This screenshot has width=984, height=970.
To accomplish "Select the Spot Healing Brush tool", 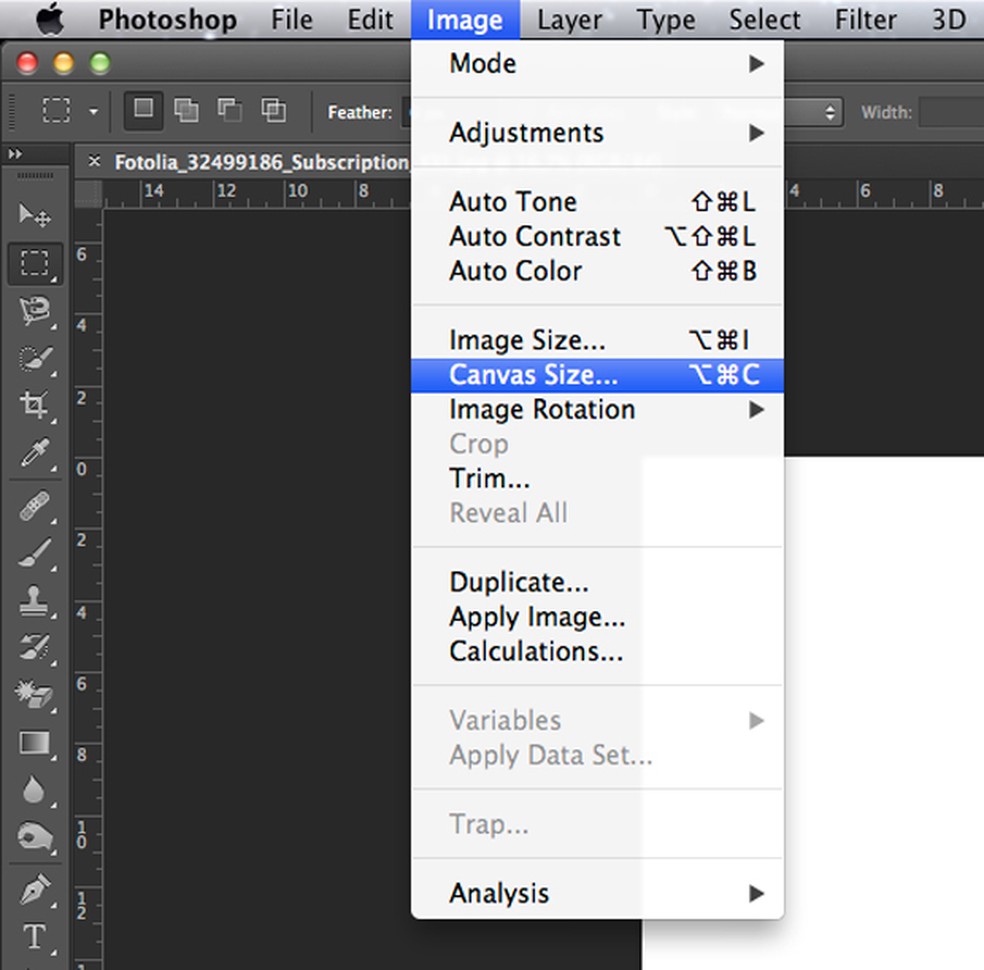I will 35,506.
